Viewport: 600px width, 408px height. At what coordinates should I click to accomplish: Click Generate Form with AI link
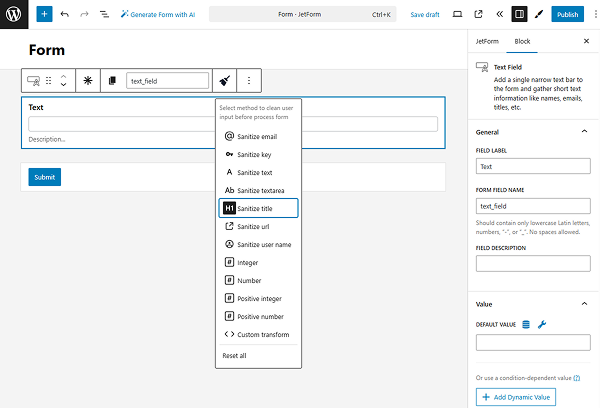pos(158,15)
